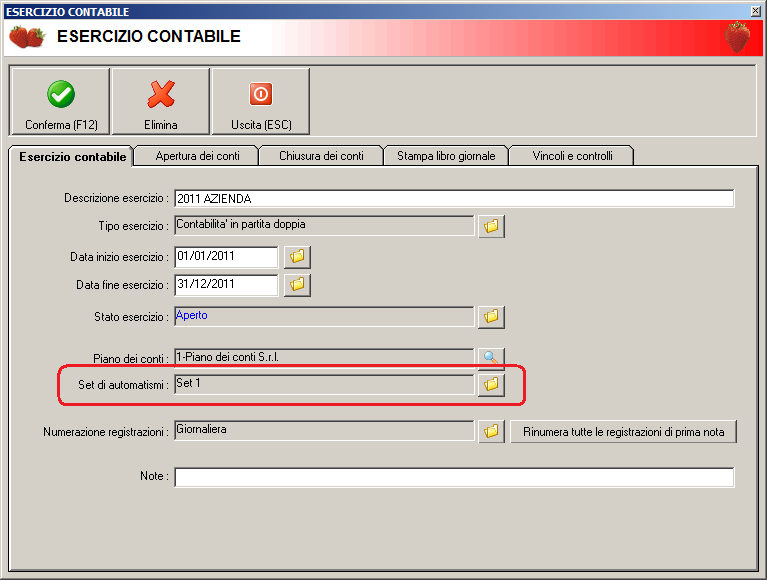The image size is (767, 580).
Task: Open folder icon beside Data fine esercizio
Action: coord(297,285)
